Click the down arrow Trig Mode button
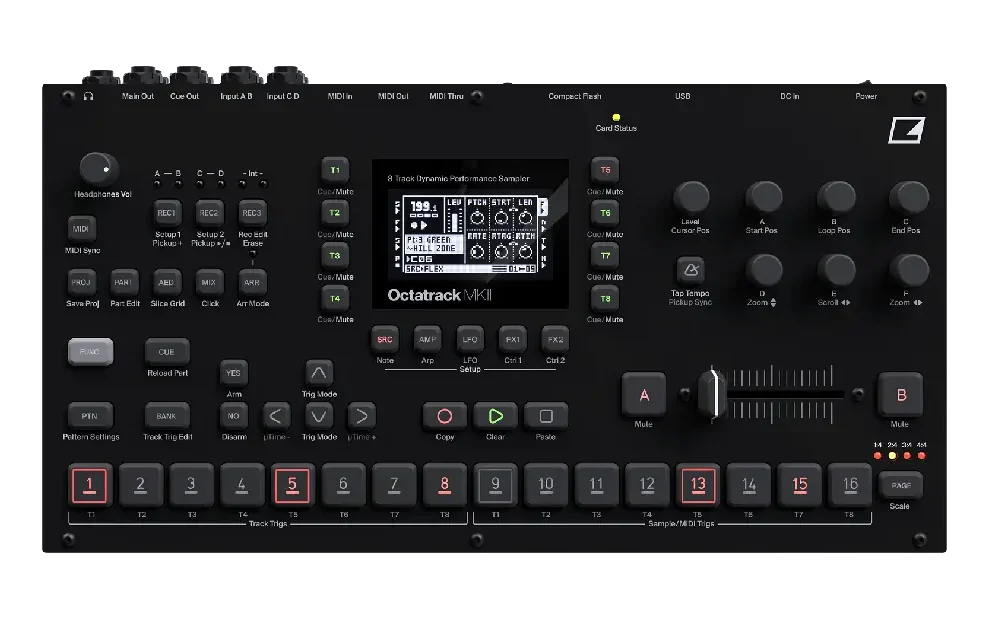Viewport: 985px width, 635px height. (x=319, y=416)
